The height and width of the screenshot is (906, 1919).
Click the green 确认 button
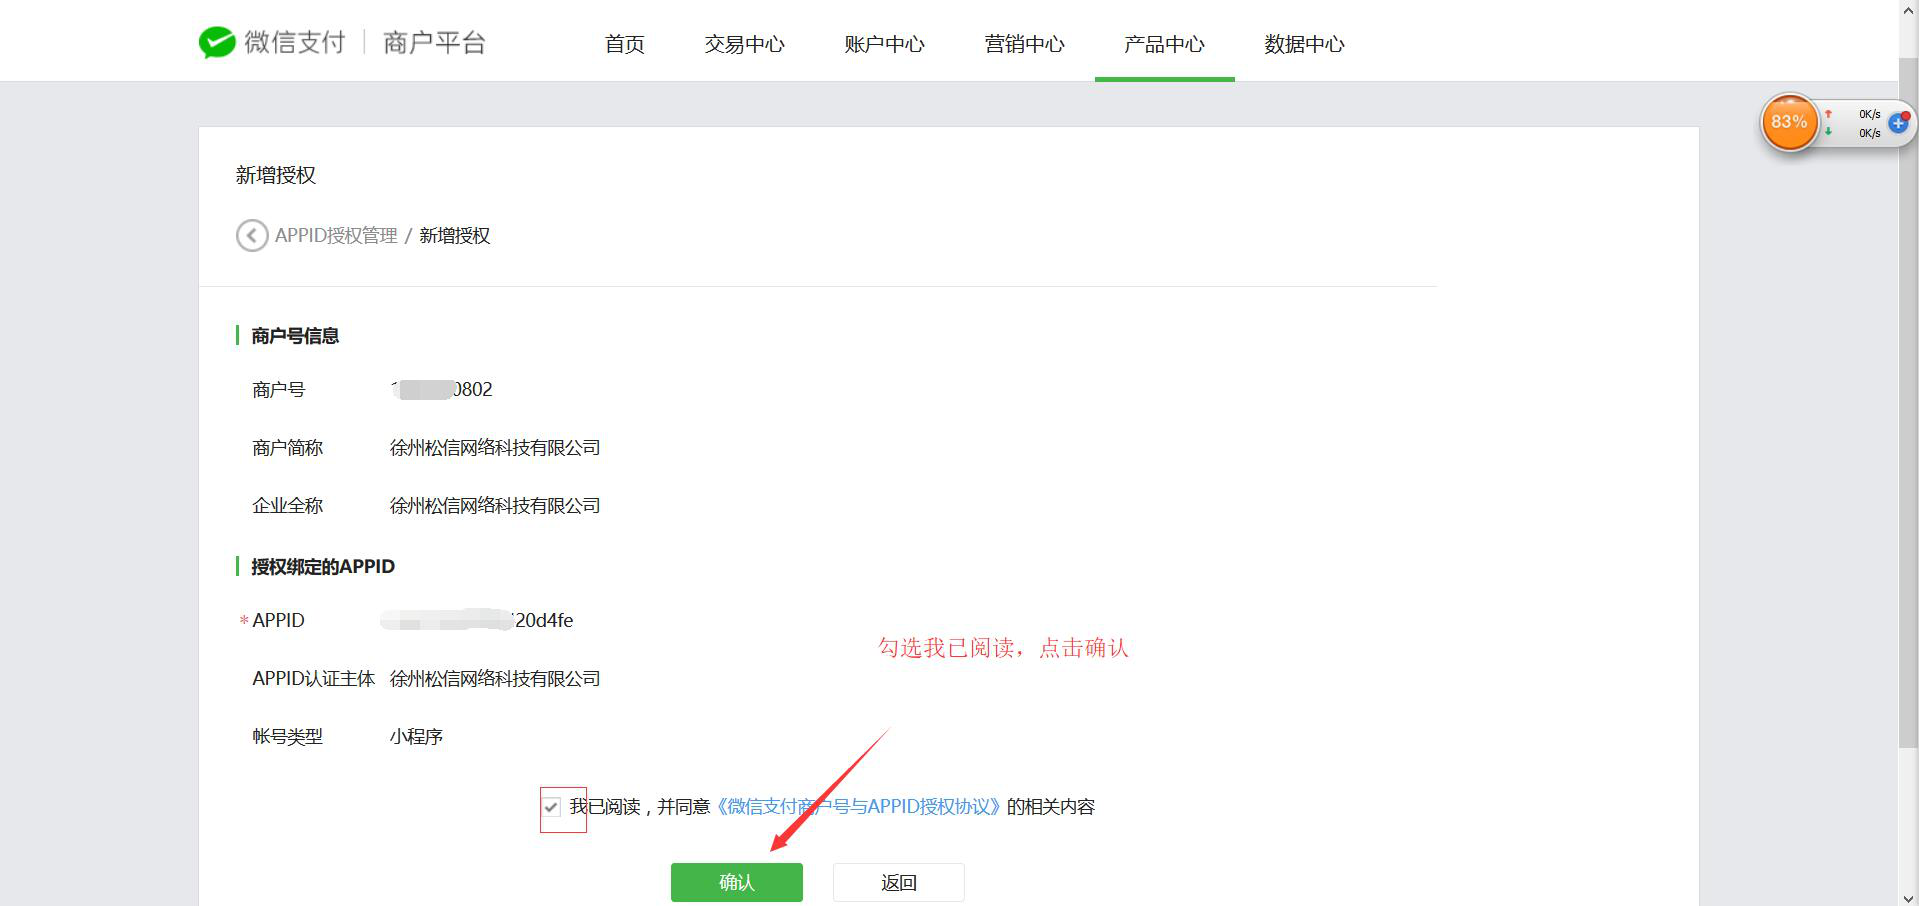point(737,882)
